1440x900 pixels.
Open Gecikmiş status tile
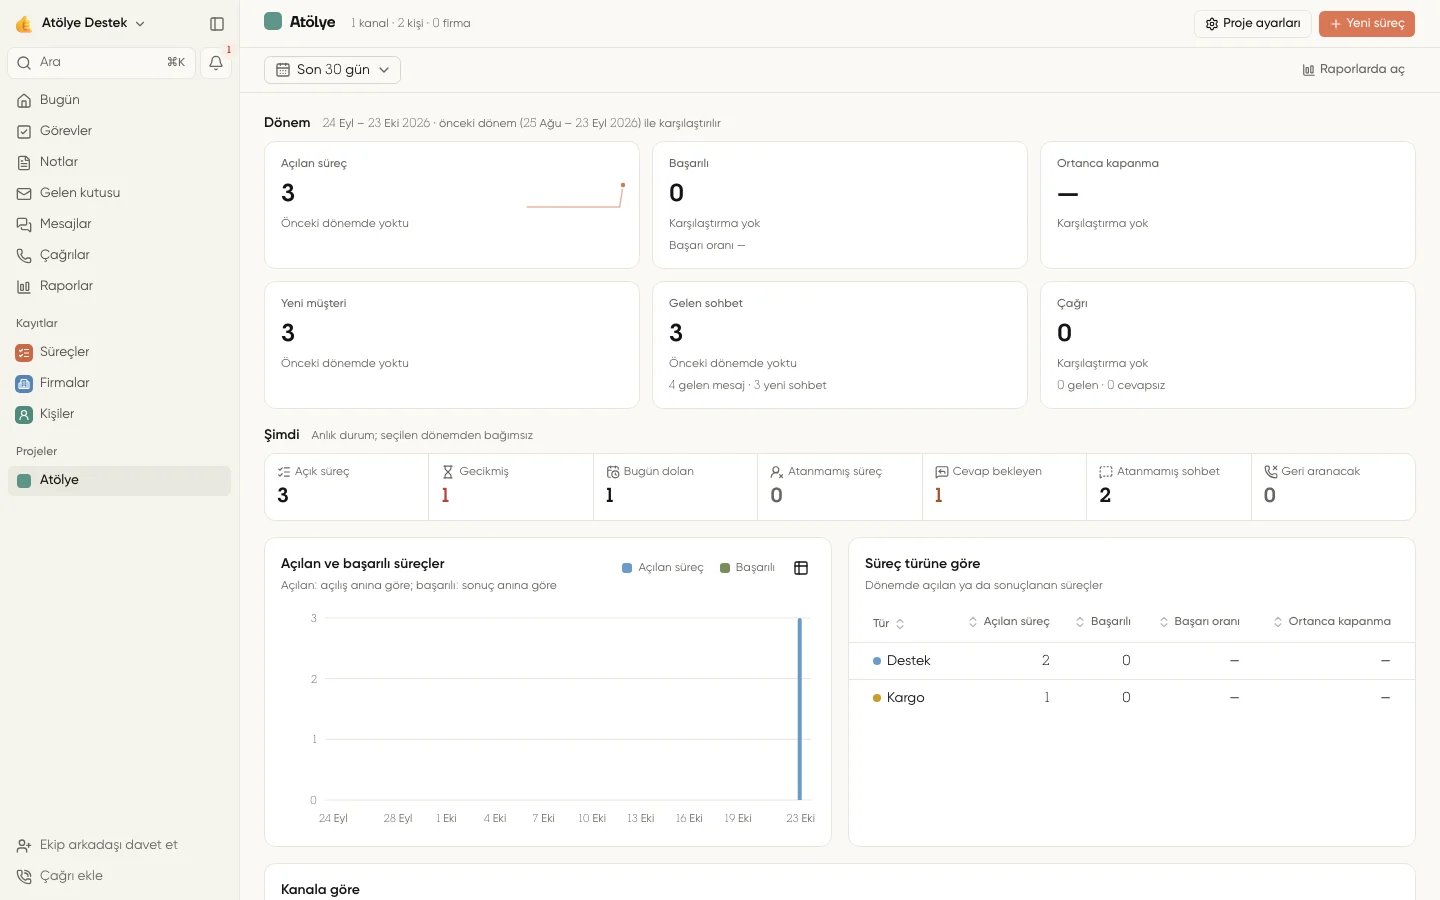[511, 487]
